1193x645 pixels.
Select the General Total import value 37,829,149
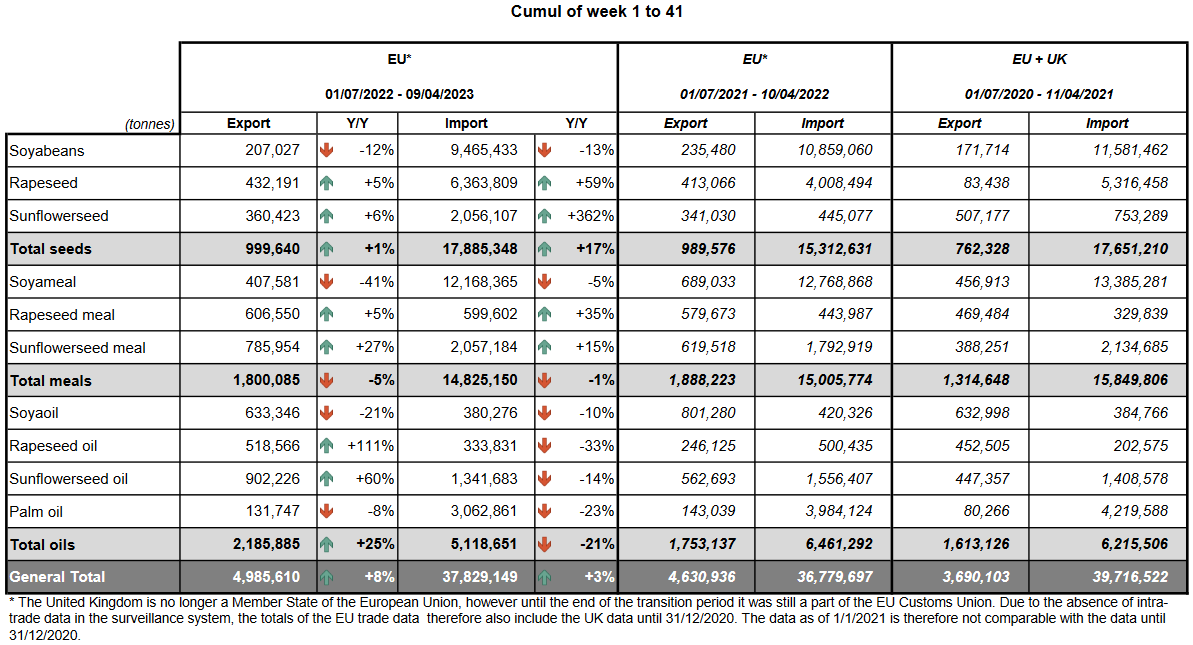coord(478,577)
